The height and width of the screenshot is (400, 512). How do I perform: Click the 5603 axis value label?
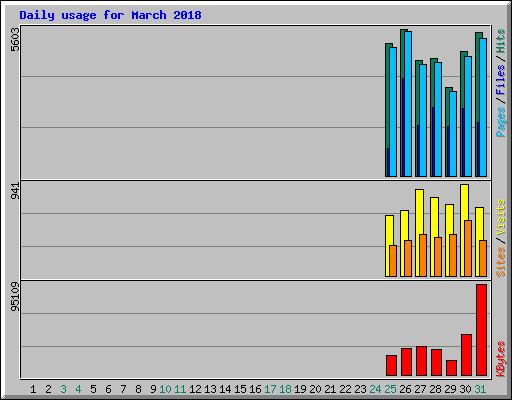15,40
